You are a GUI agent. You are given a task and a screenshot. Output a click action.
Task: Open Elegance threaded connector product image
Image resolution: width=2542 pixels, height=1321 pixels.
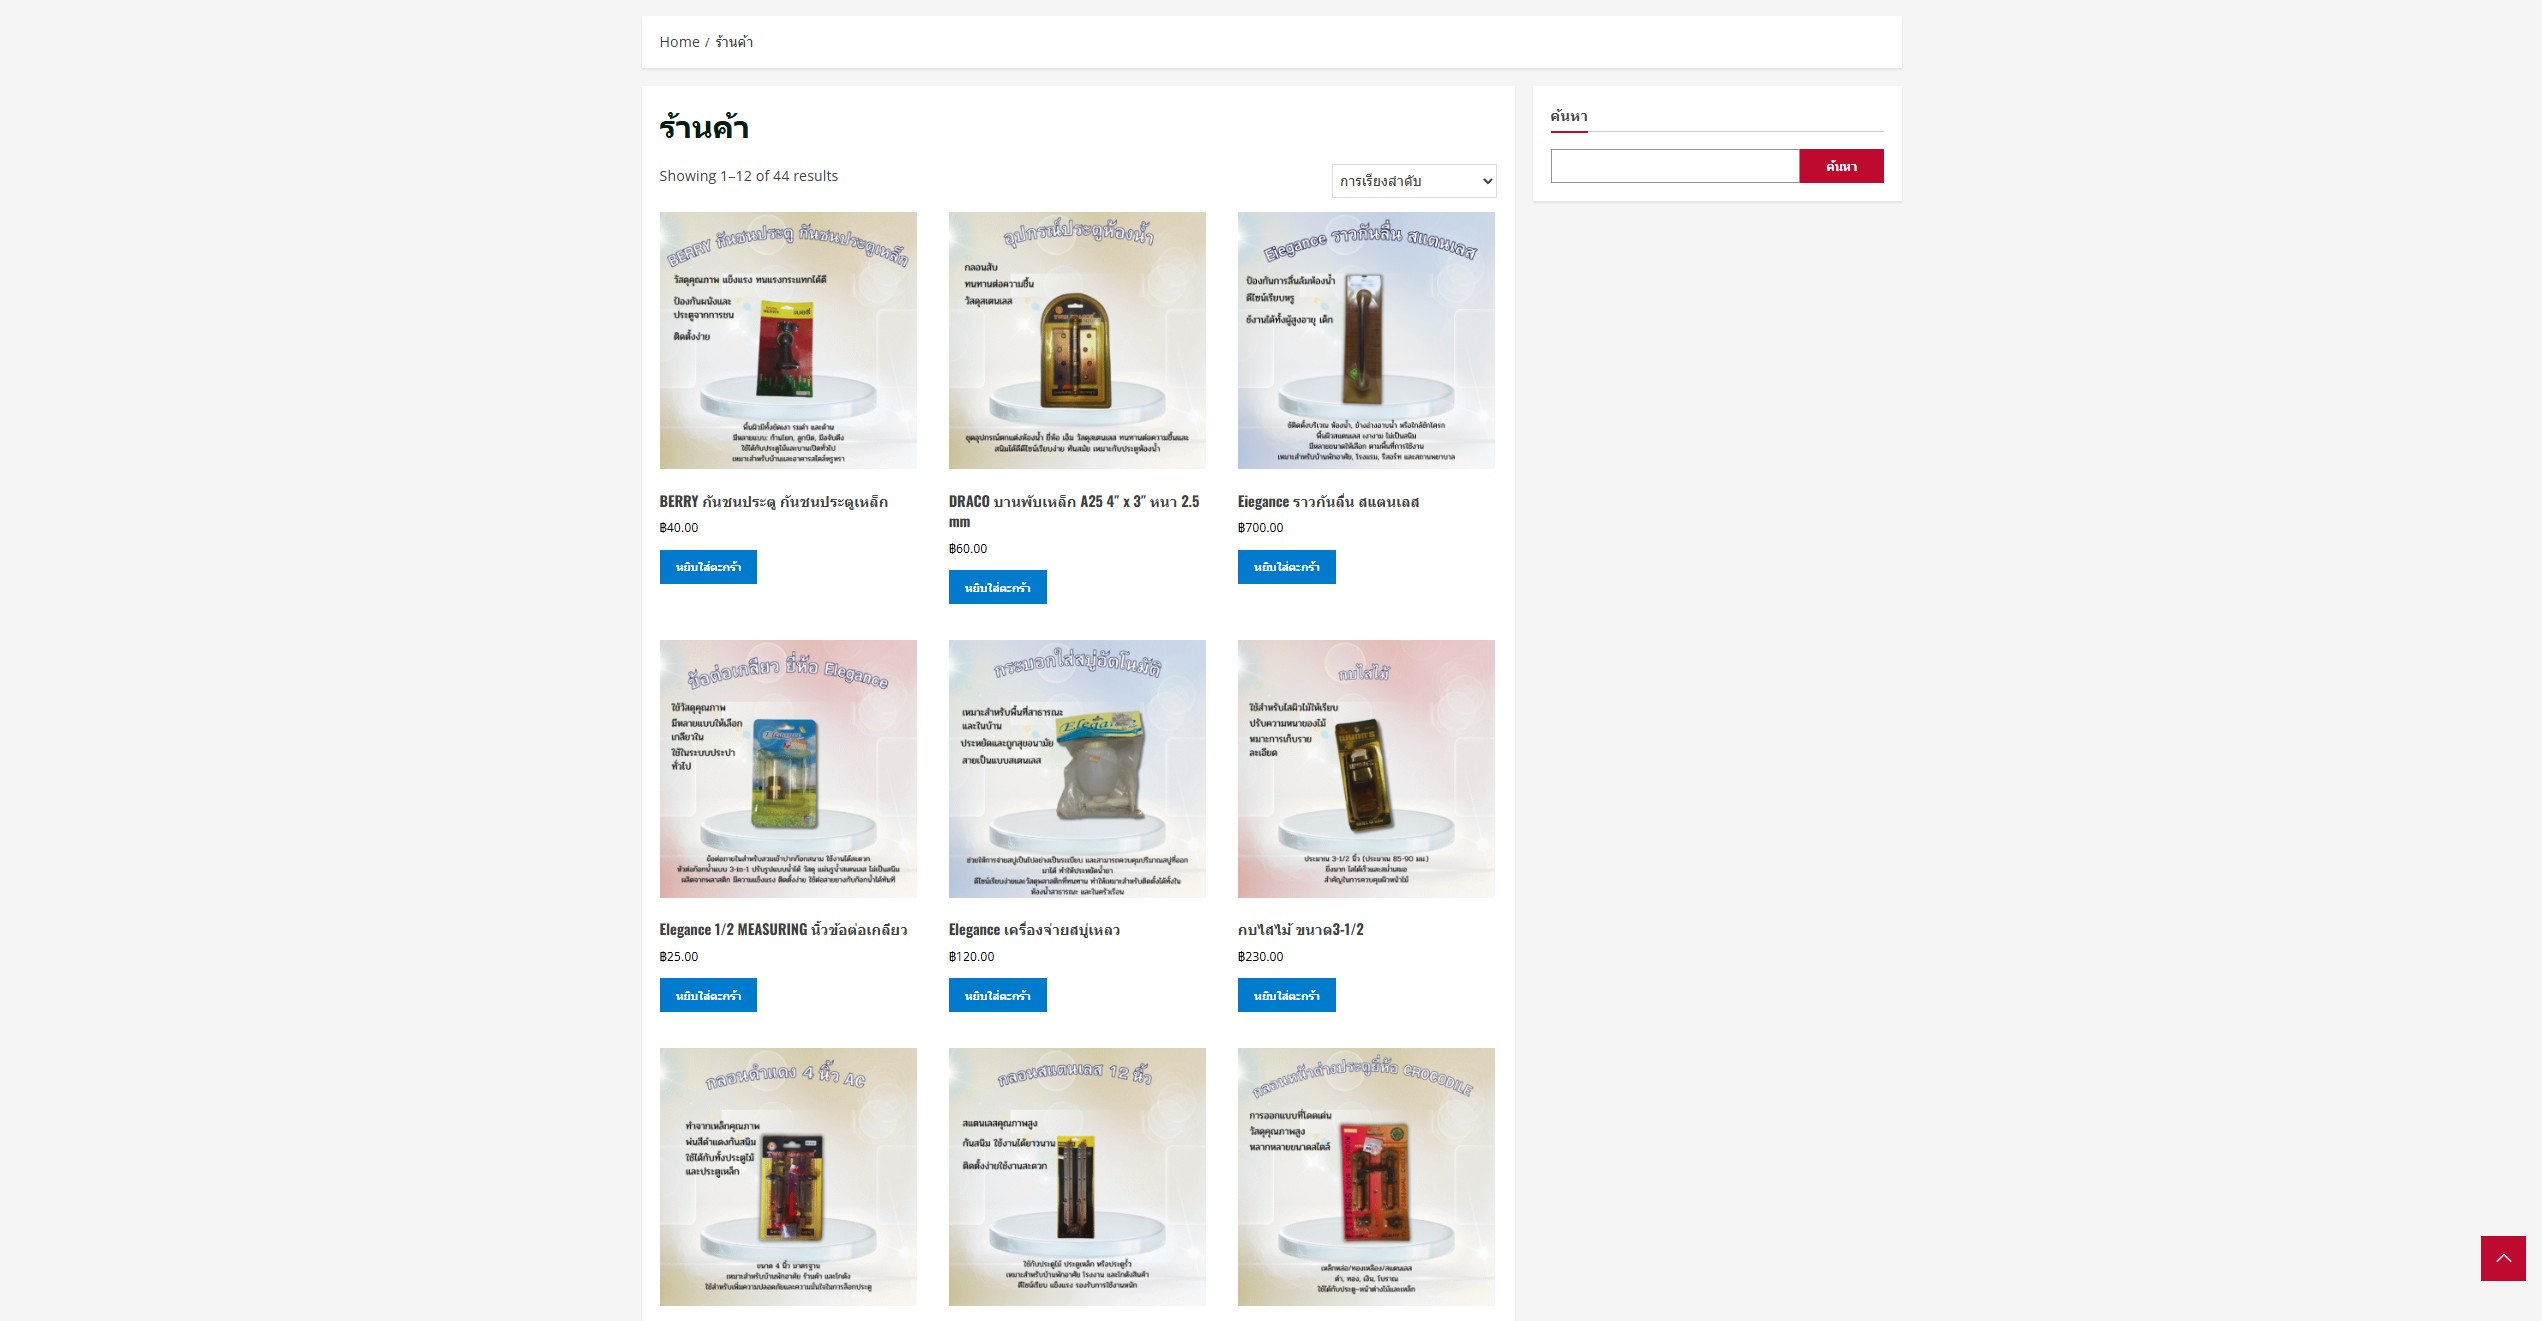[x=788, y=769]
